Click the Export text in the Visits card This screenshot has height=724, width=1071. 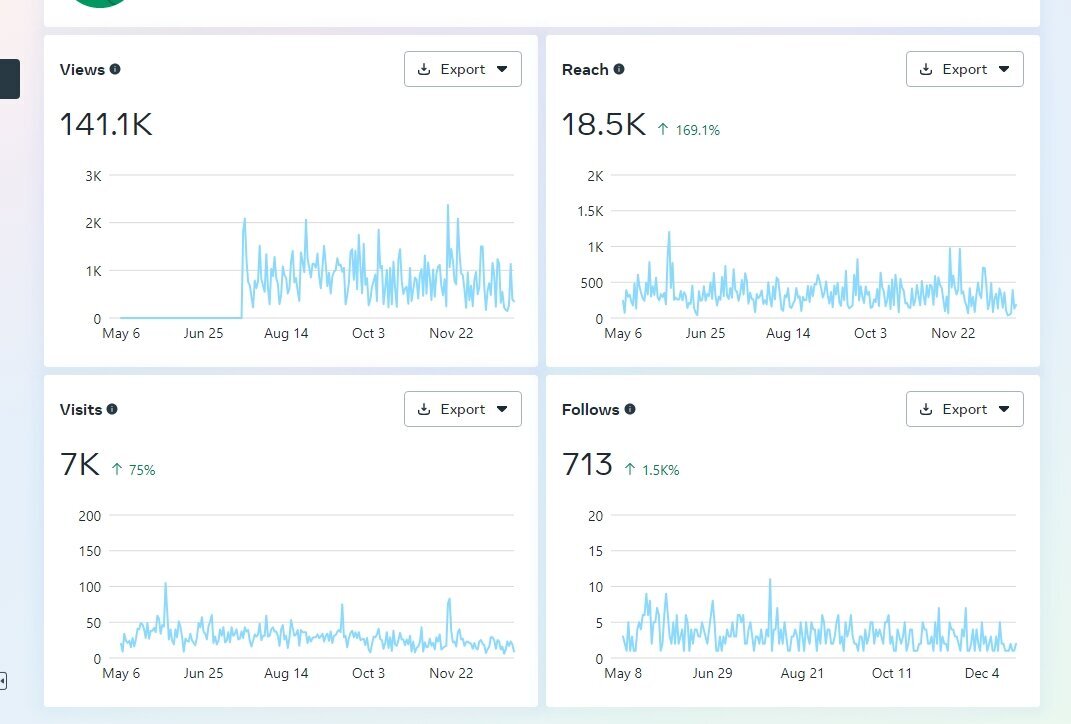pyautogui.click(x=462, y=409)
